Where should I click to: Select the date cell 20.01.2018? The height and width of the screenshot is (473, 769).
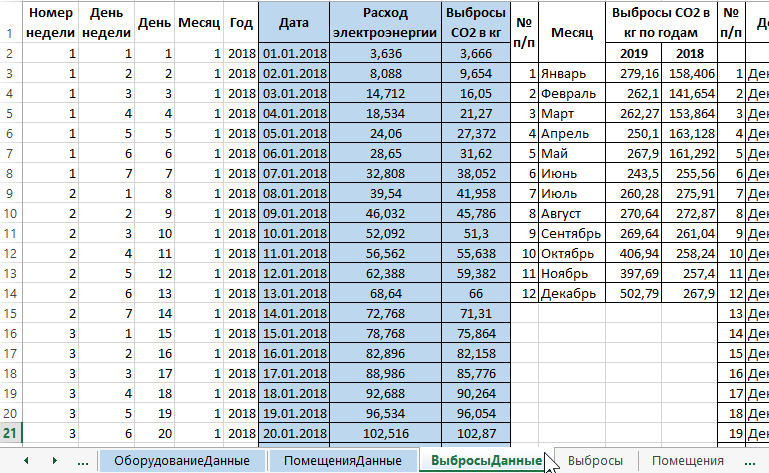[293, 432]
